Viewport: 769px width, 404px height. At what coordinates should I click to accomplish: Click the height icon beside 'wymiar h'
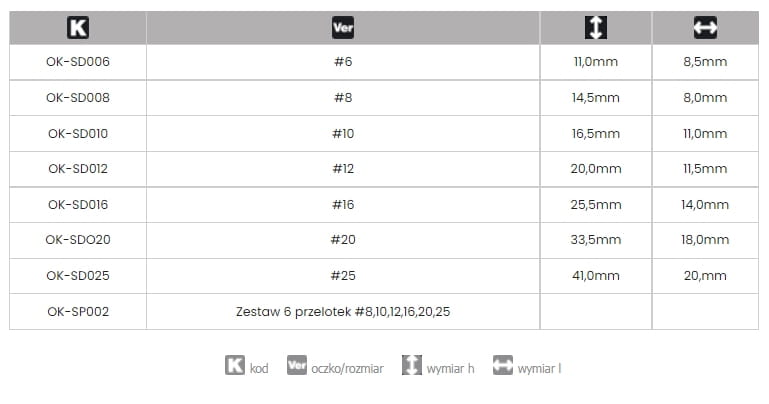pyautogui.click(x=411, y=367)
